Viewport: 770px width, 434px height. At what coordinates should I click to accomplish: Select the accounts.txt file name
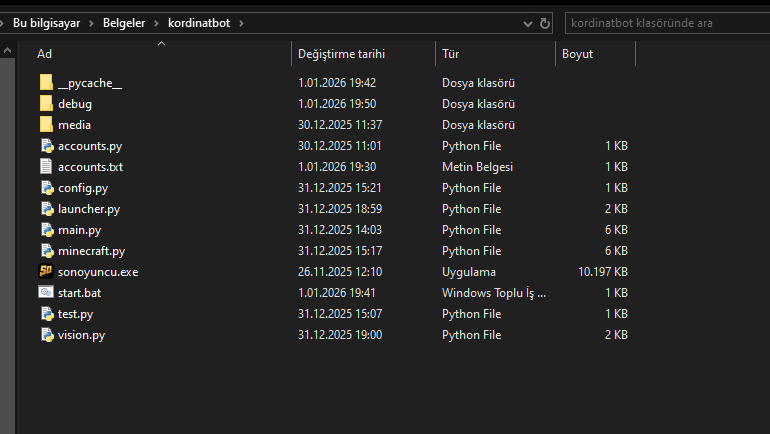tap(90, 167)
